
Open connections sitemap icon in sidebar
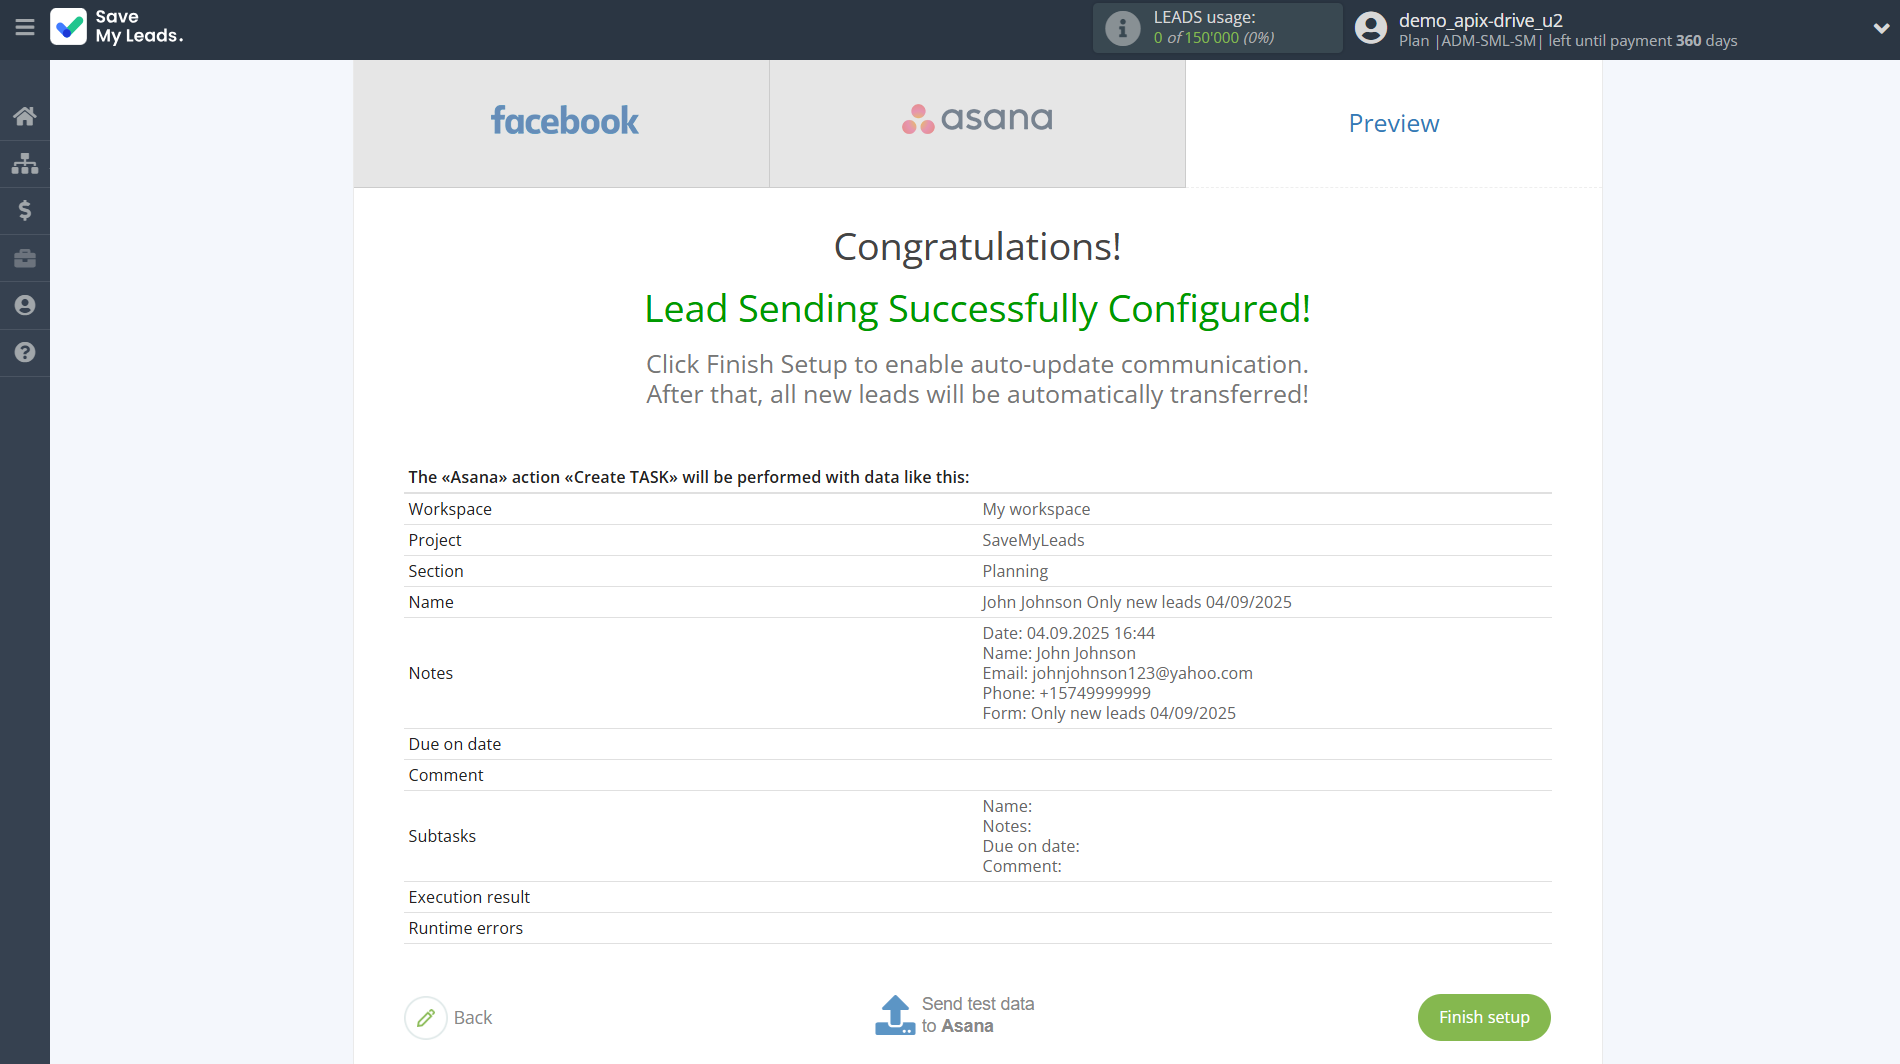pyautogui.click(x=25, y=163)
